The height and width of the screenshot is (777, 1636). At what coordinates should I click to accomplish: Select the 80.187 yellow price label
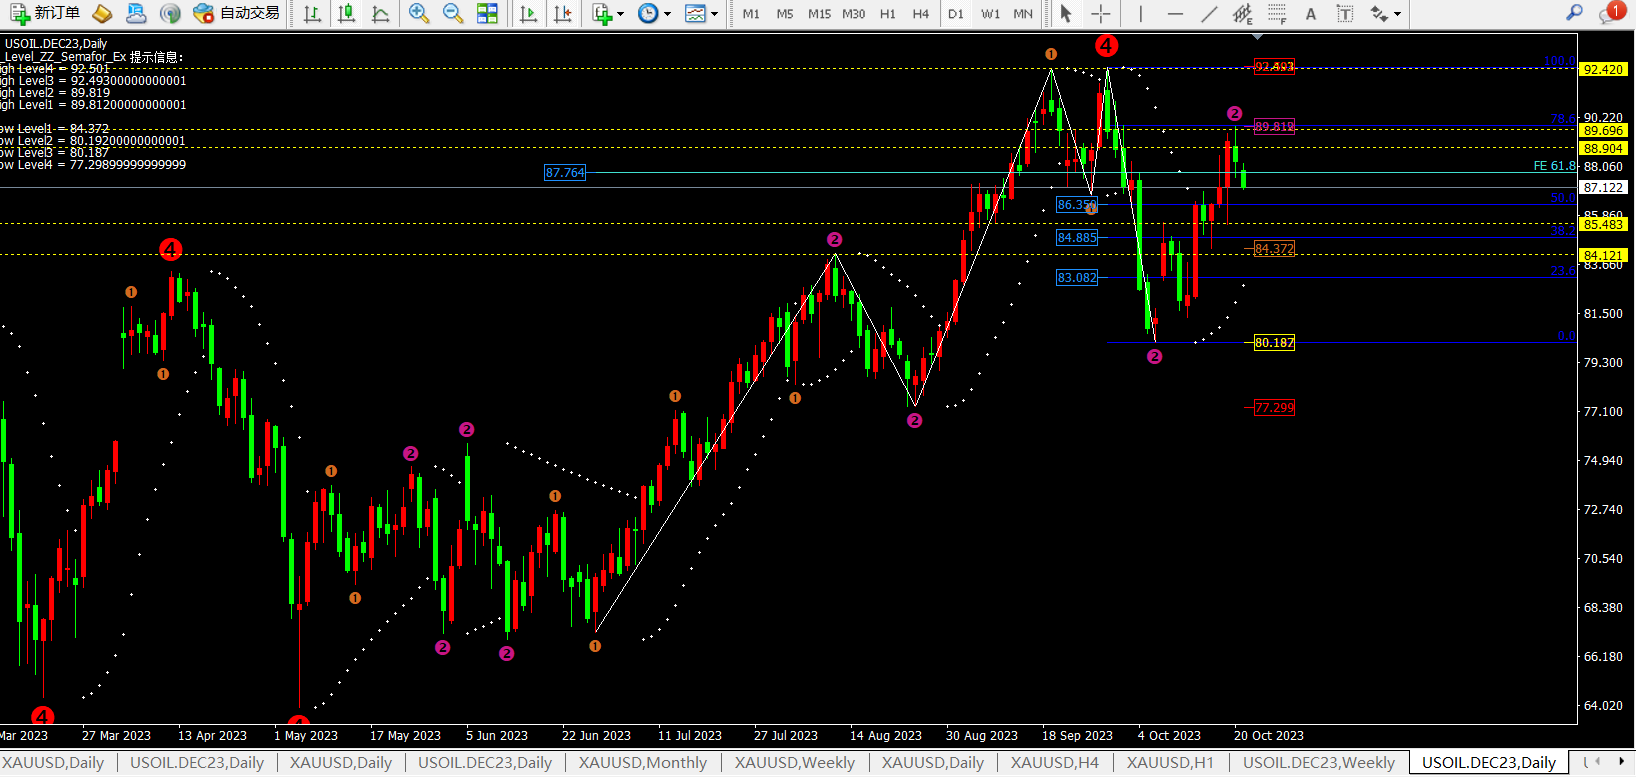(1274, 342)
